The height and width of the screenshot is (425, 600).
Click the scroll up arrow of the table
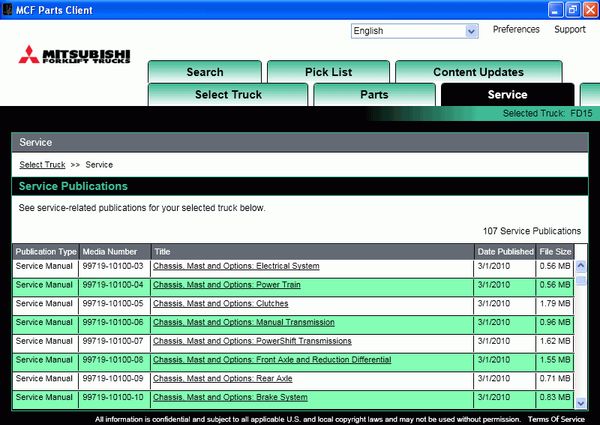[580, 266]
